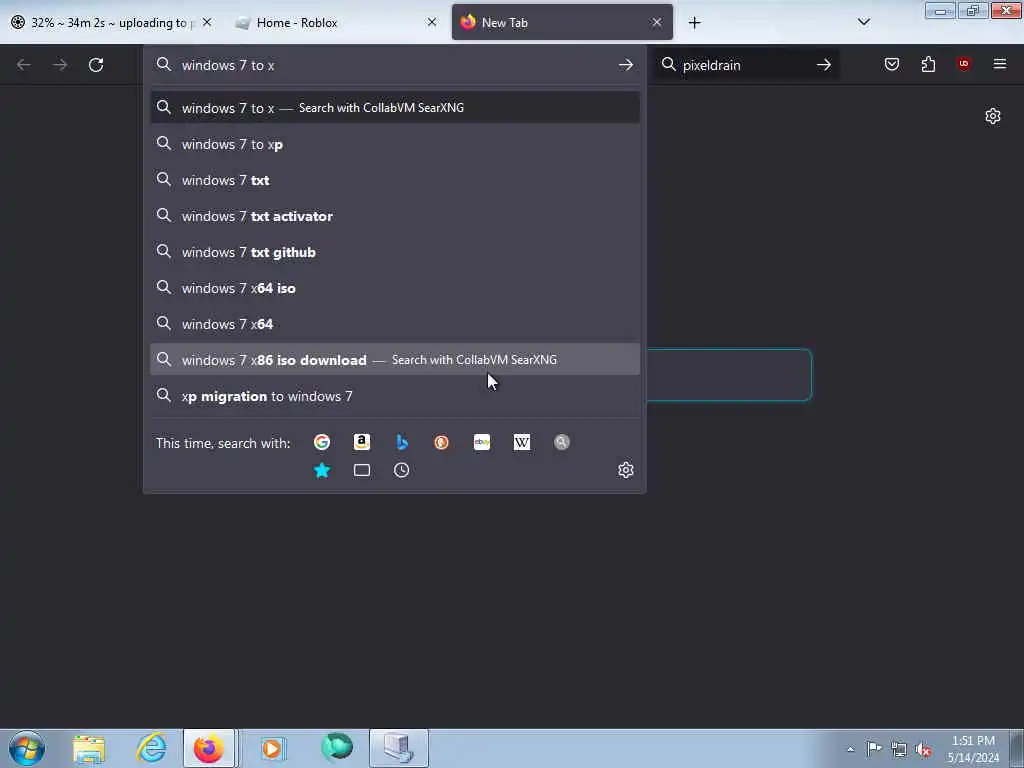
Task: Reload the current page
Action: point(96,65)
